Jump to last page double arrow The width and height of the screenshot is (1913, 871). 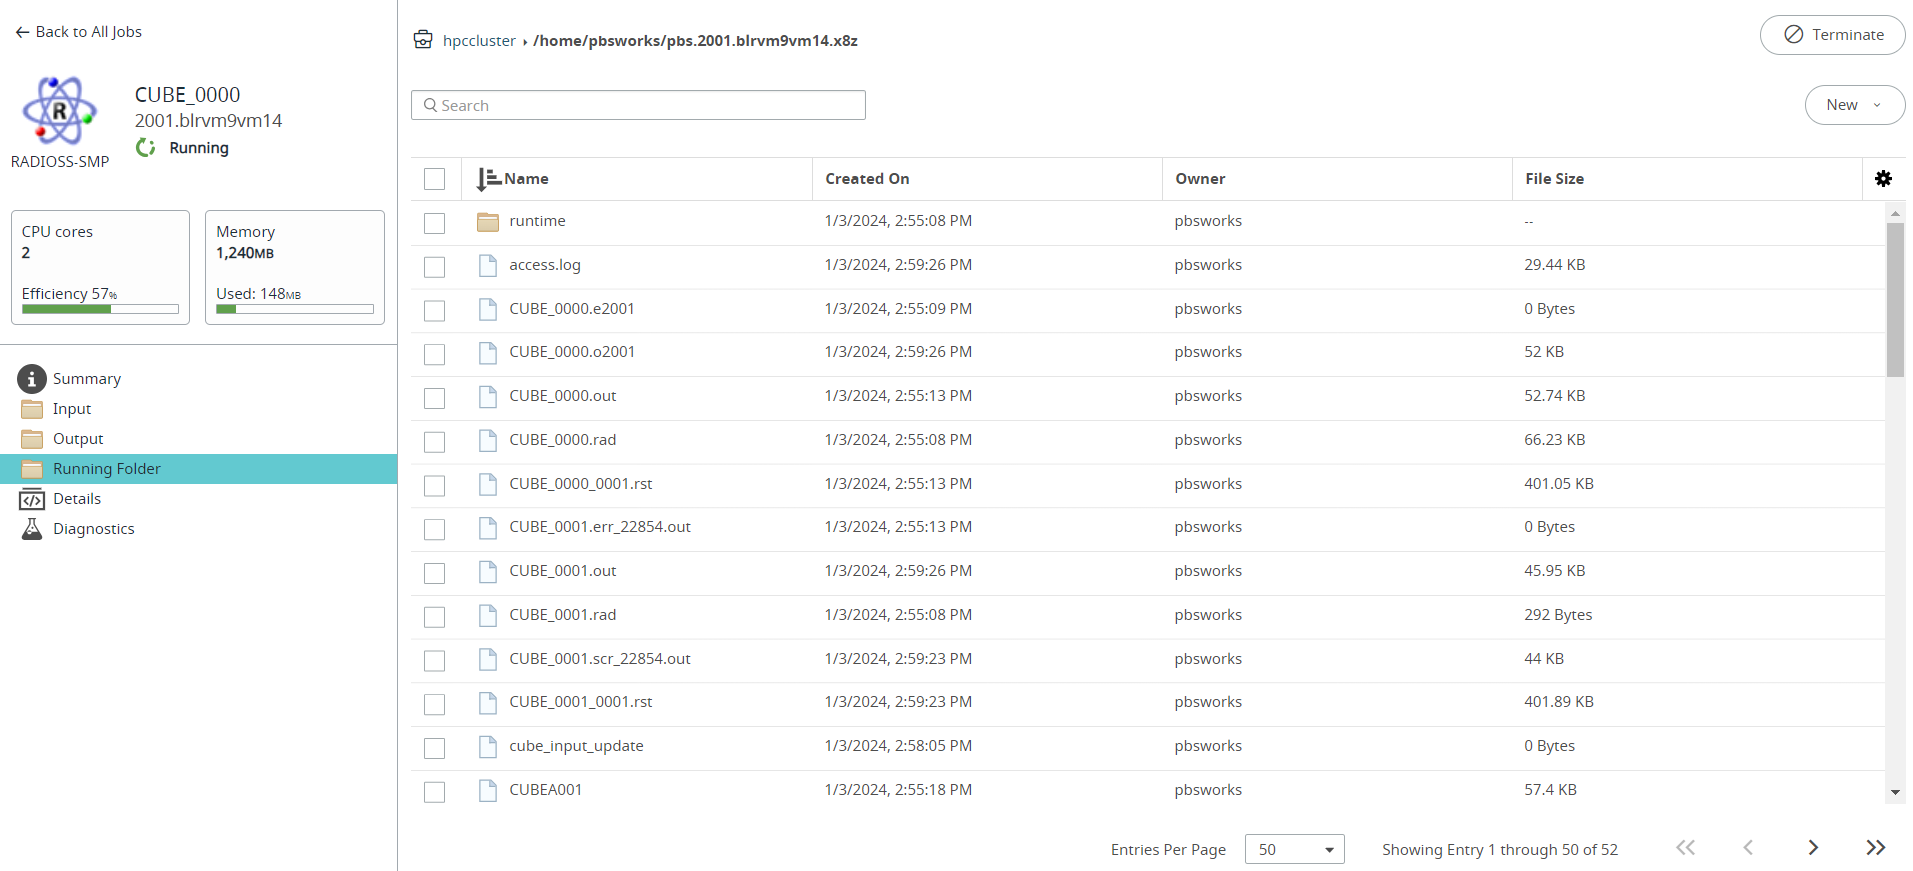[x=1875, y=848]
